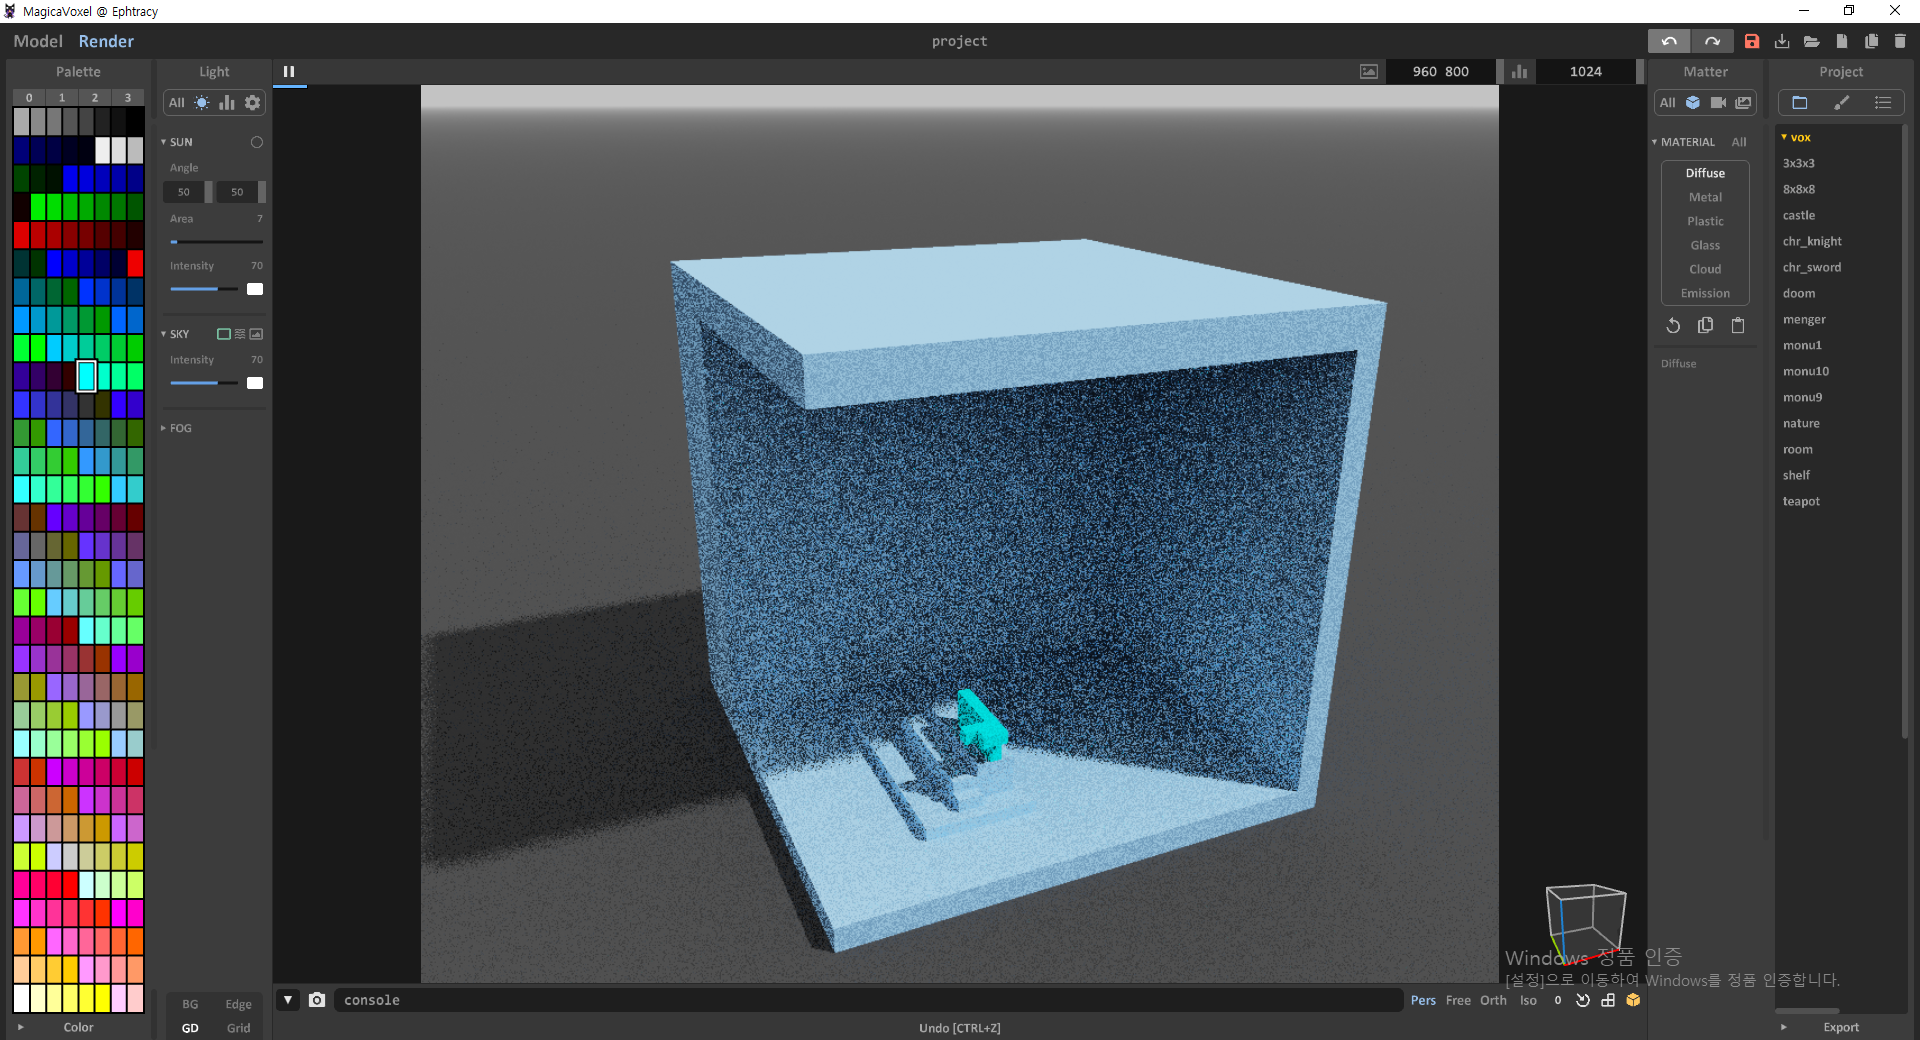Expand the Export panel
This screenshot has width=1920, height=1040.
tap(1783, 1027)
